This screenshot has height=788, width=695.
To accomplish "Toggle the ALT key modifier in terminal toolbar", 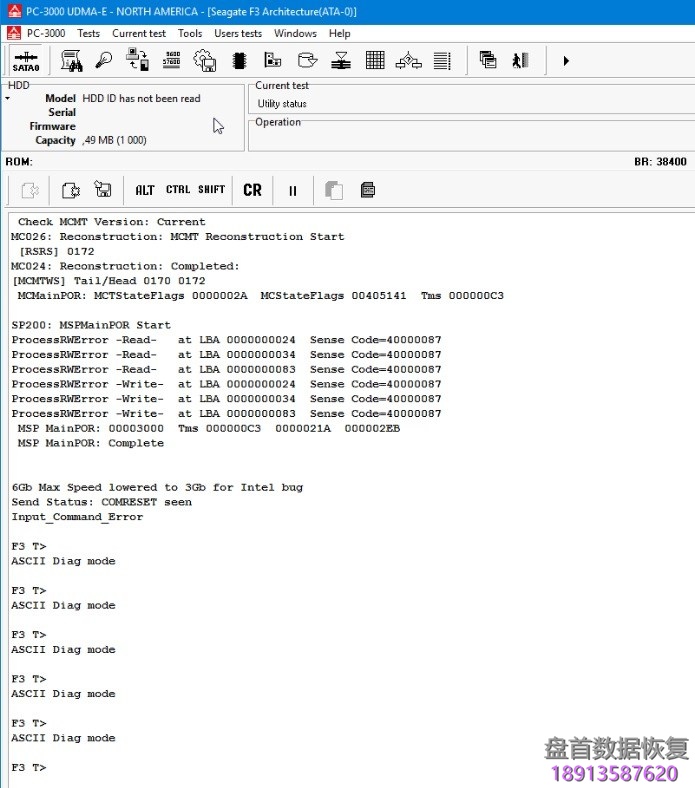I will 145,190.
